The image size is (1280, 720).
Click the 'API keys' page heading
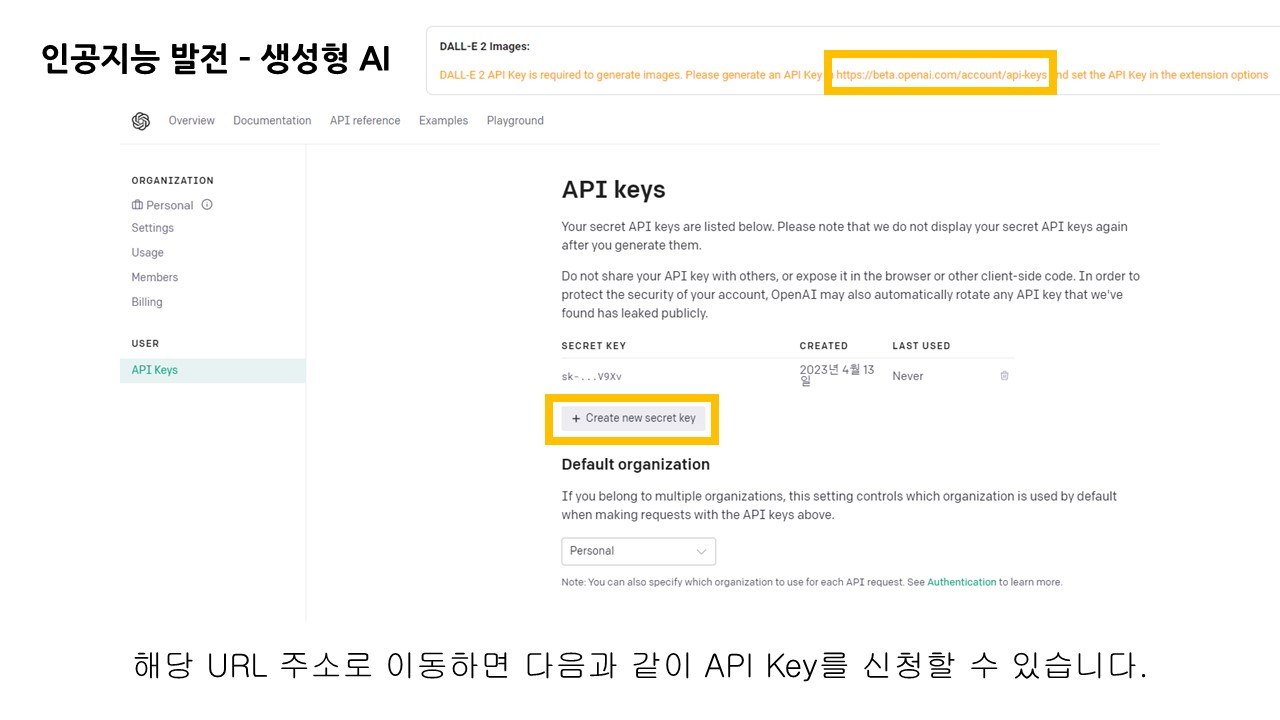tap(614, 190)
